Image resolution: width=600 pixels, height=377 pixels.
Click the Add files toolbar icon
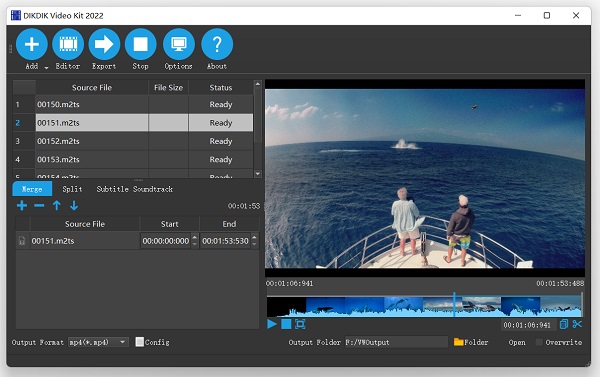point(32,44)
